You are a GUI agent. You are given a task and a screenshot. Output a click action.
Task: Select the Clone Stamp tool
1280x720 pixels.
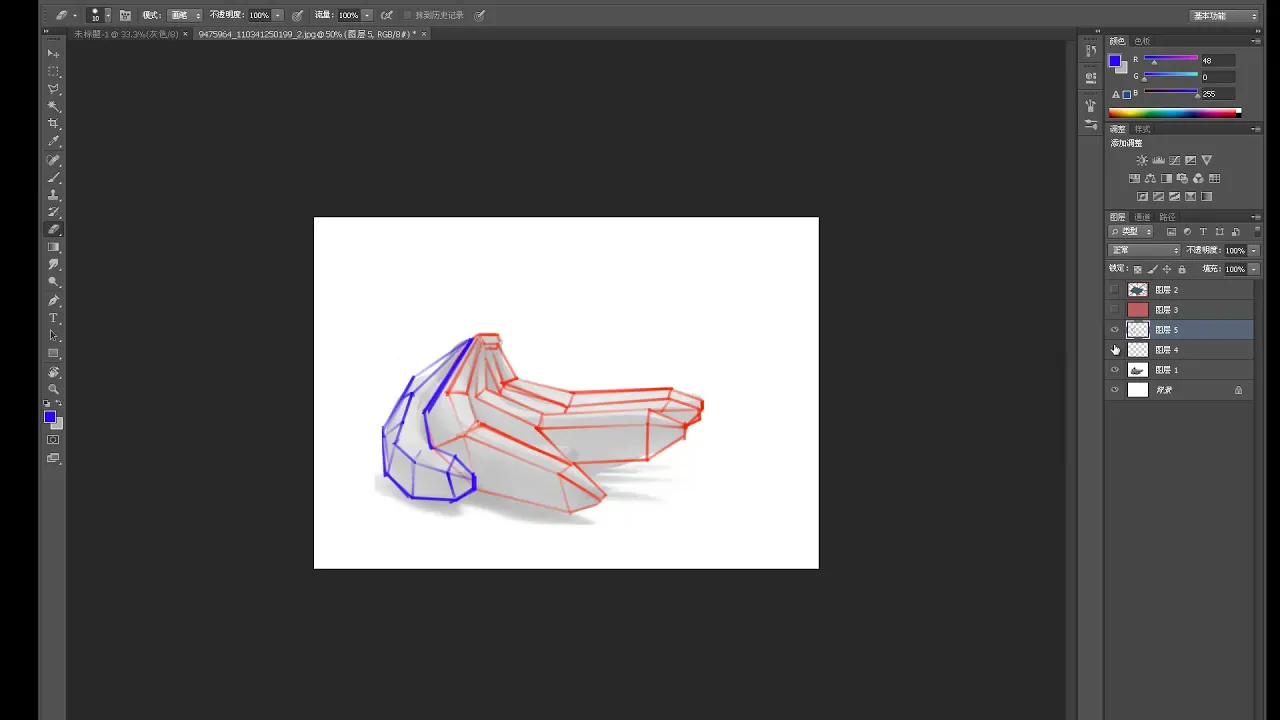pos(53,195)
